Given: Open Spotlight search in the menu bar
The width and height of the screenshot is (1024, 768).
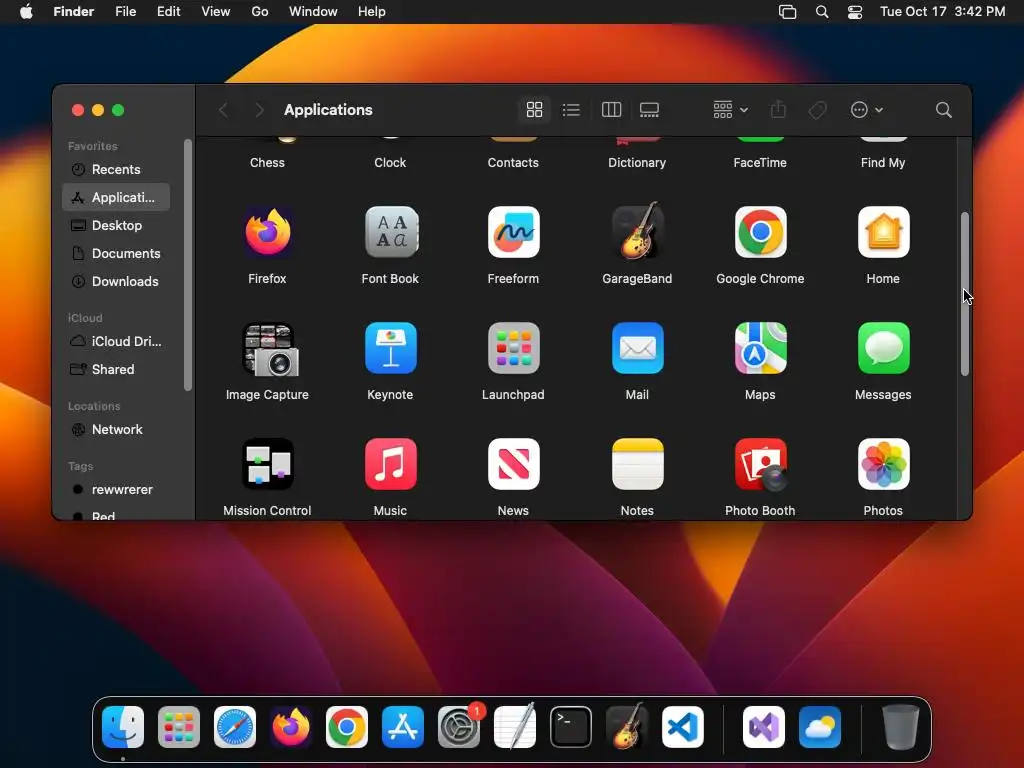Looking at the screenshot, I should [822, 12].
